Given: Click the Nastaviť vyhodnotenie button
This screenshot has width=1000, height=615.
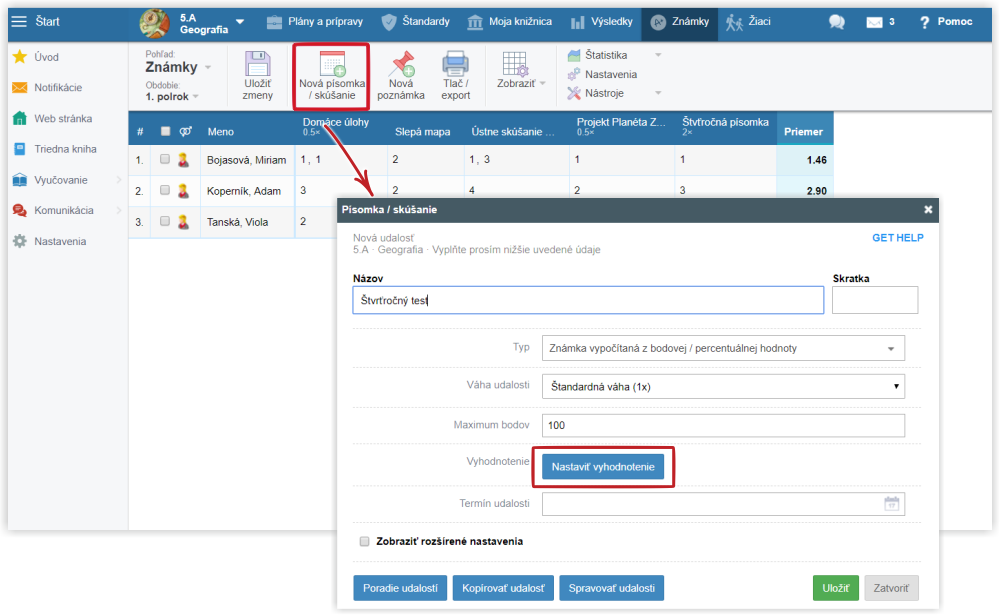Looking at the screenshot, I should pyautogui.click(x=603, y=467).
